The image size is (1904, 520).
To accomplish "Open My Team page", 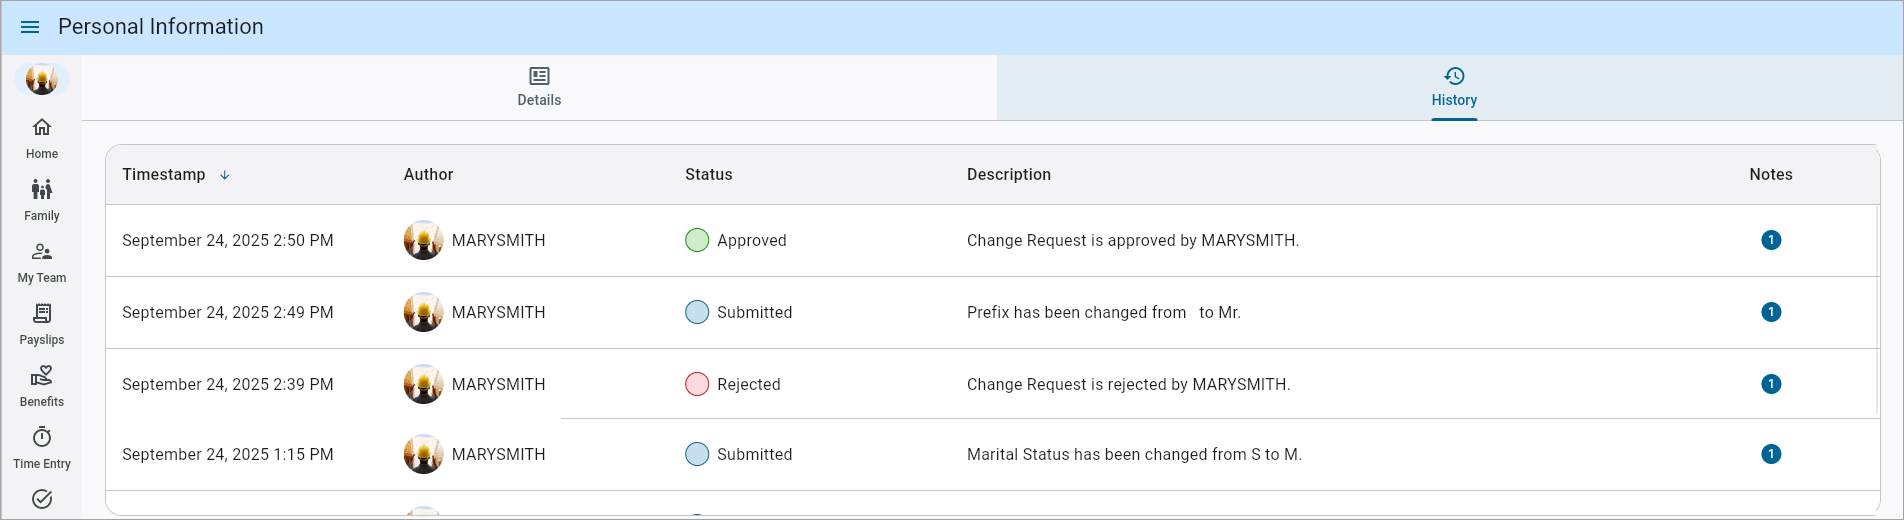I will (x=42, y=262).
